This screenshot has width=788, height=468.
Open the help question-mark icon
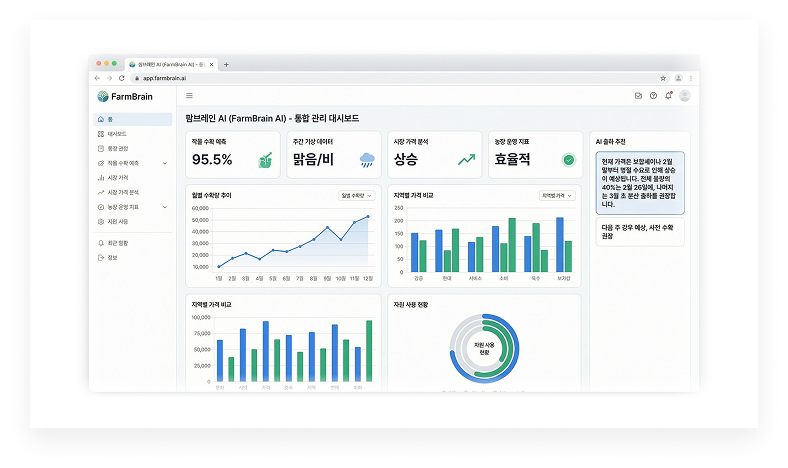coord(653,96)
